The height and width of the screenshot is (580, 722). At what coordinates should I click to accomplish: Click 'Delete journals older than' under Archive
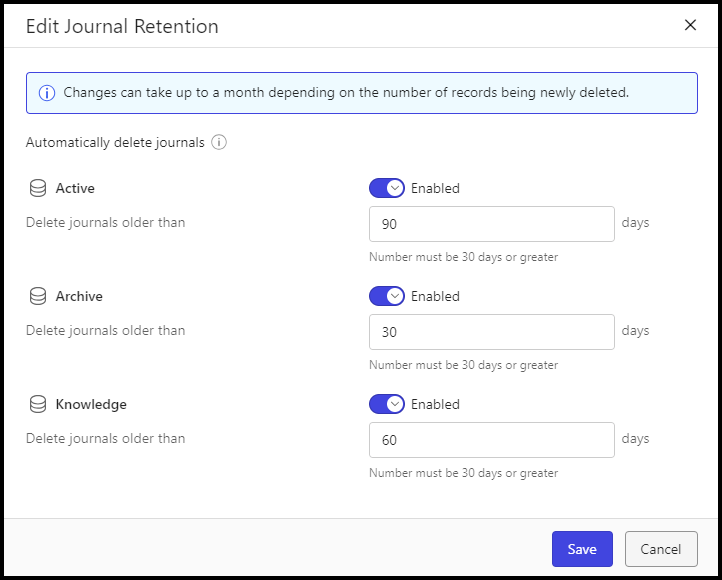pos(105,331)
